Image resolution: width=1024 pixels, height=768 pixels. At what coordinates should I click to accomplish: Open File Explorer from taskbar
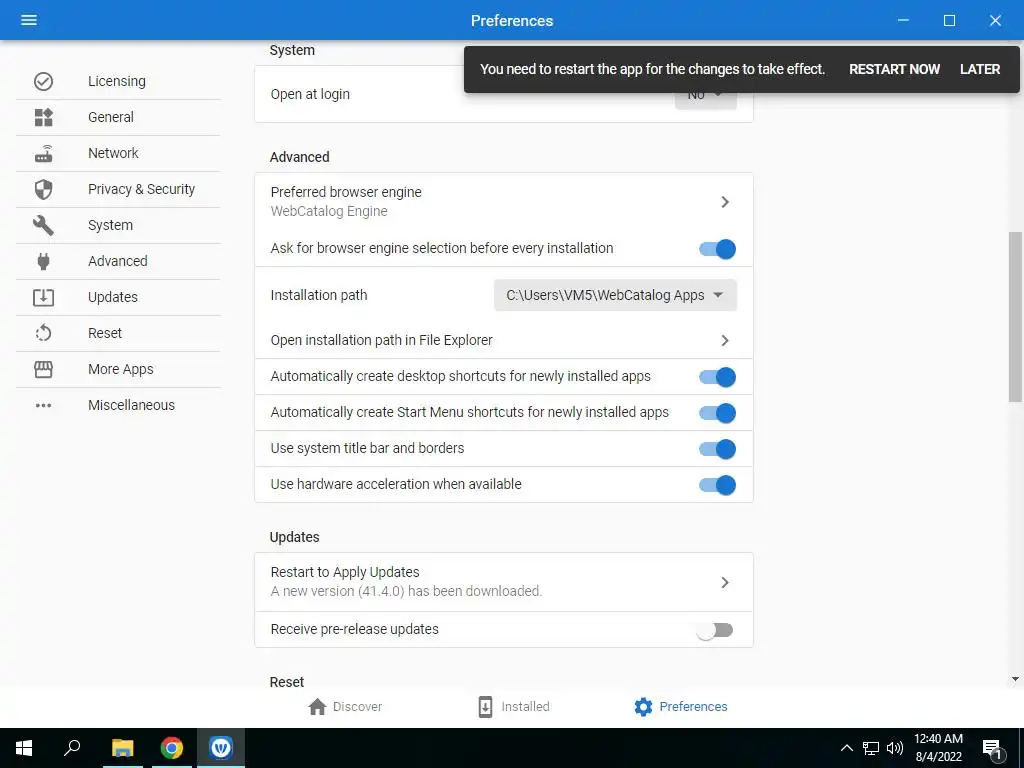tap(122, 748)
